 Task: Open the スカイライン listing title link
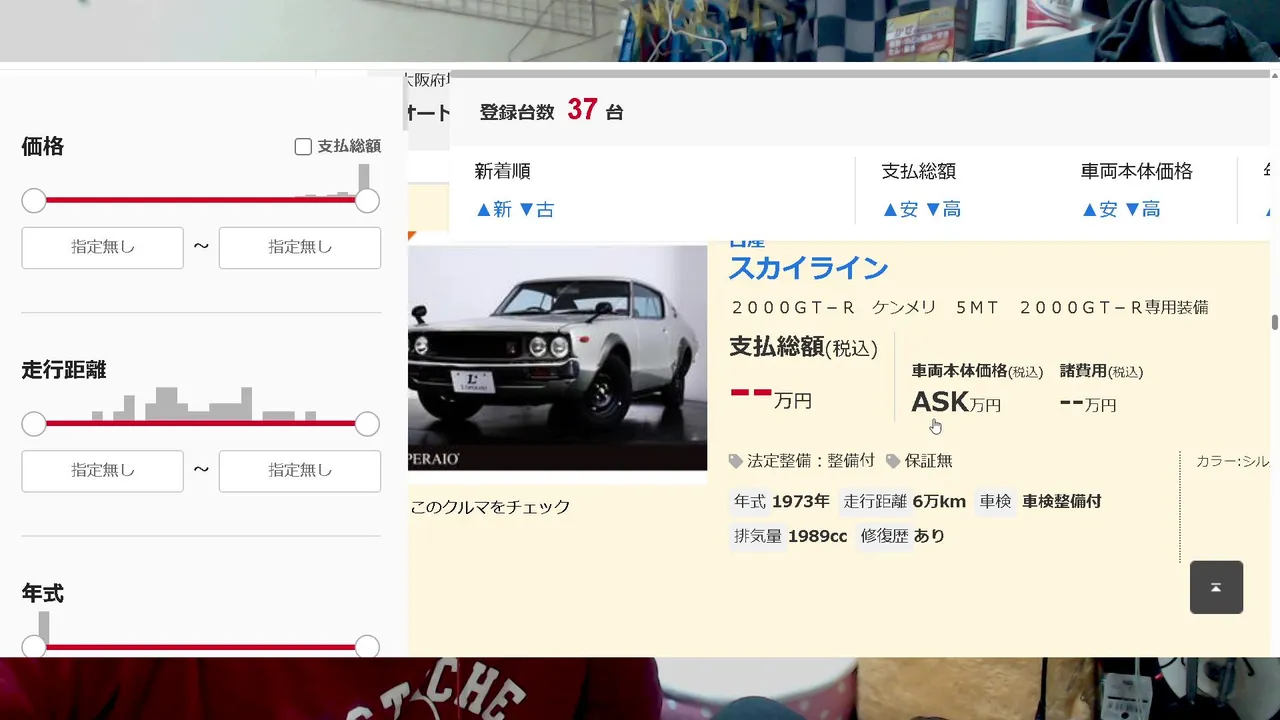[808, 268]
